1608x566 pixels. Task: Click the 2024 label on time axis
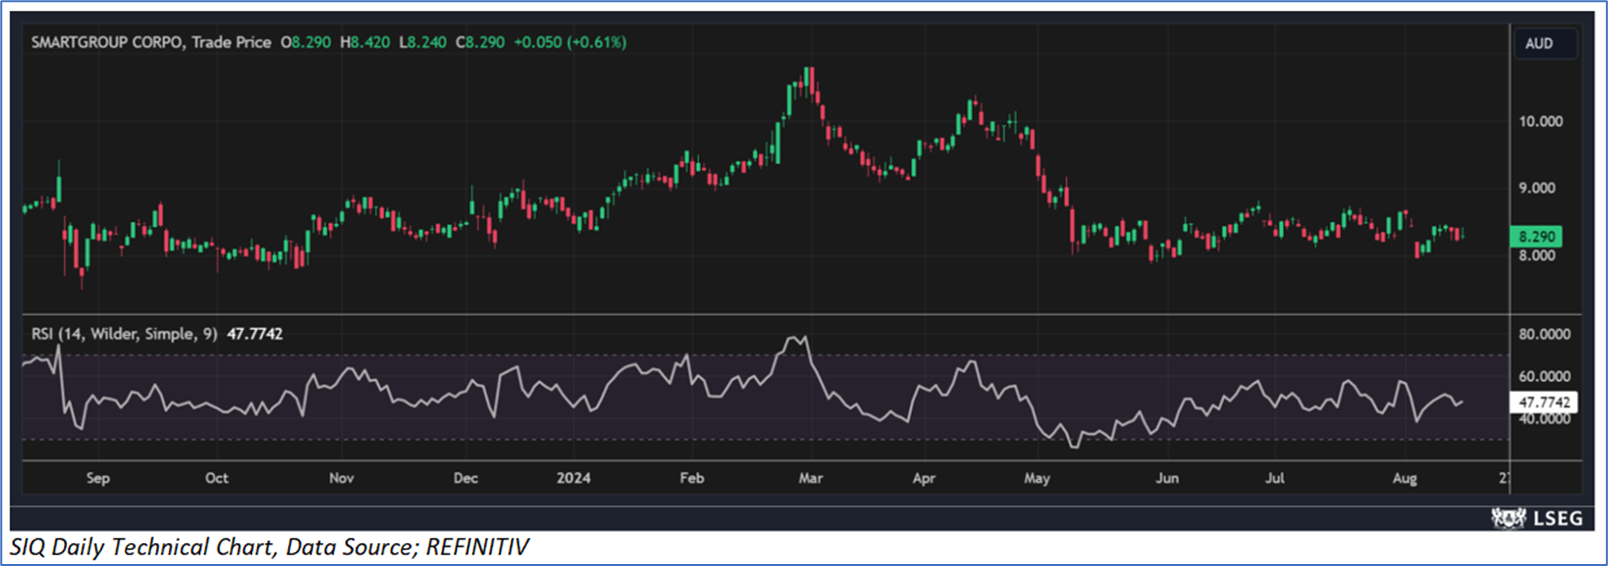click(574, 478)
